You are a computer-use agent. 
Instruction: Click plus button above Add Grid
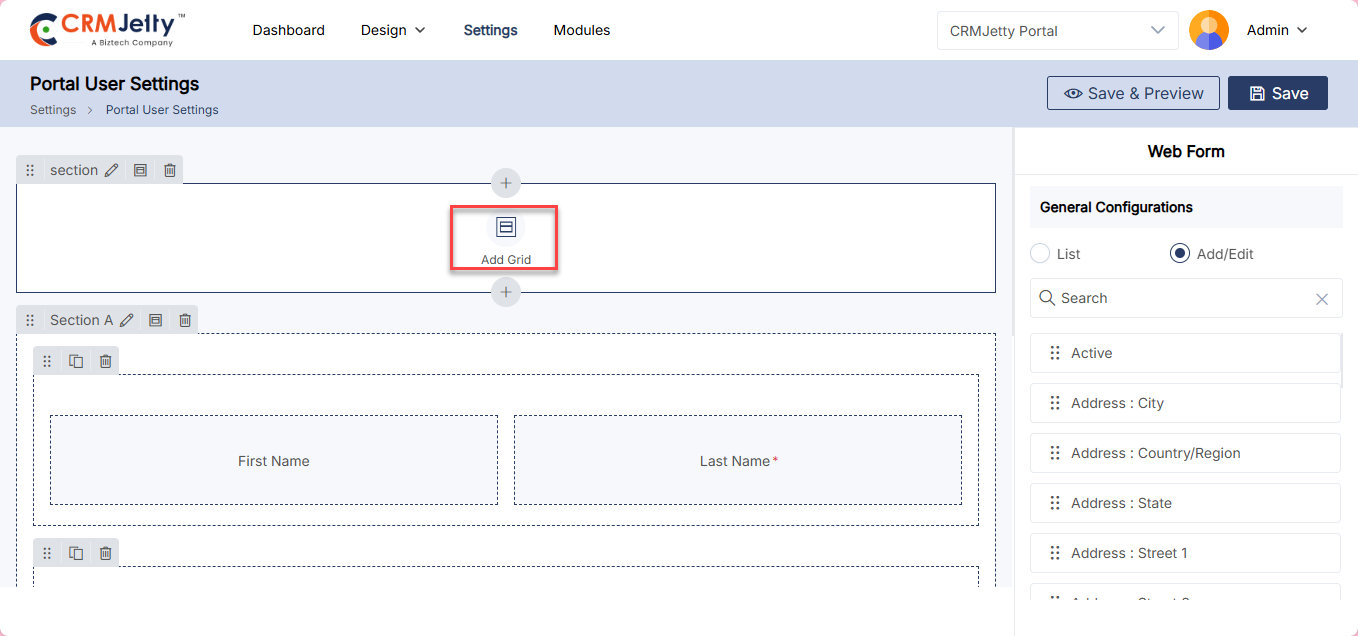[x=506, y=183]
